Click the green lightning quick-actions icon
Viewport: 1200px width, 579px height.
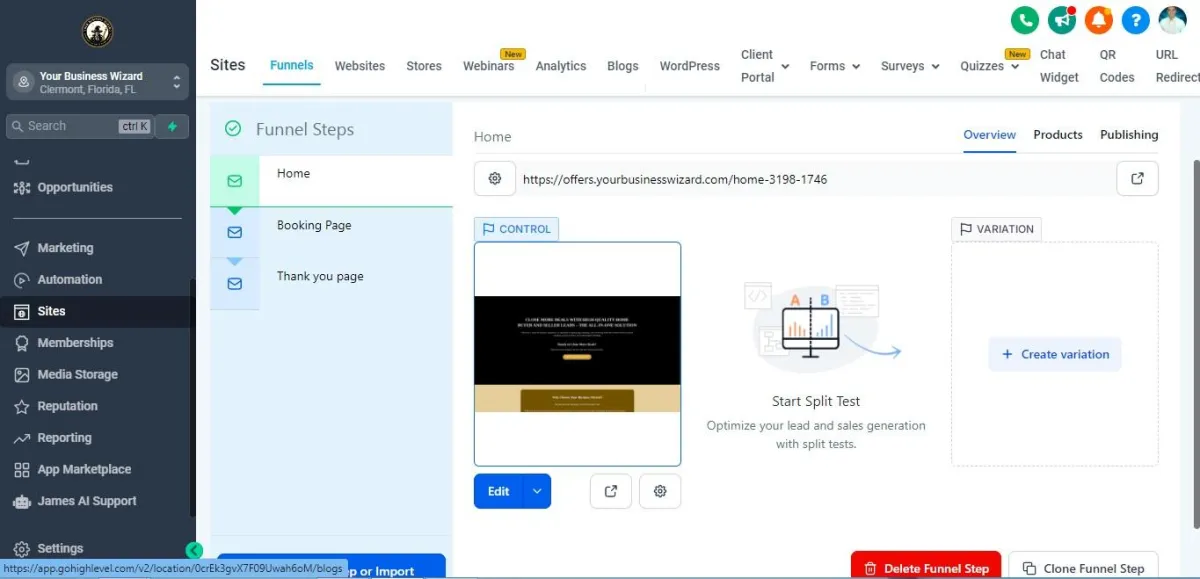(x=172, y=126)
